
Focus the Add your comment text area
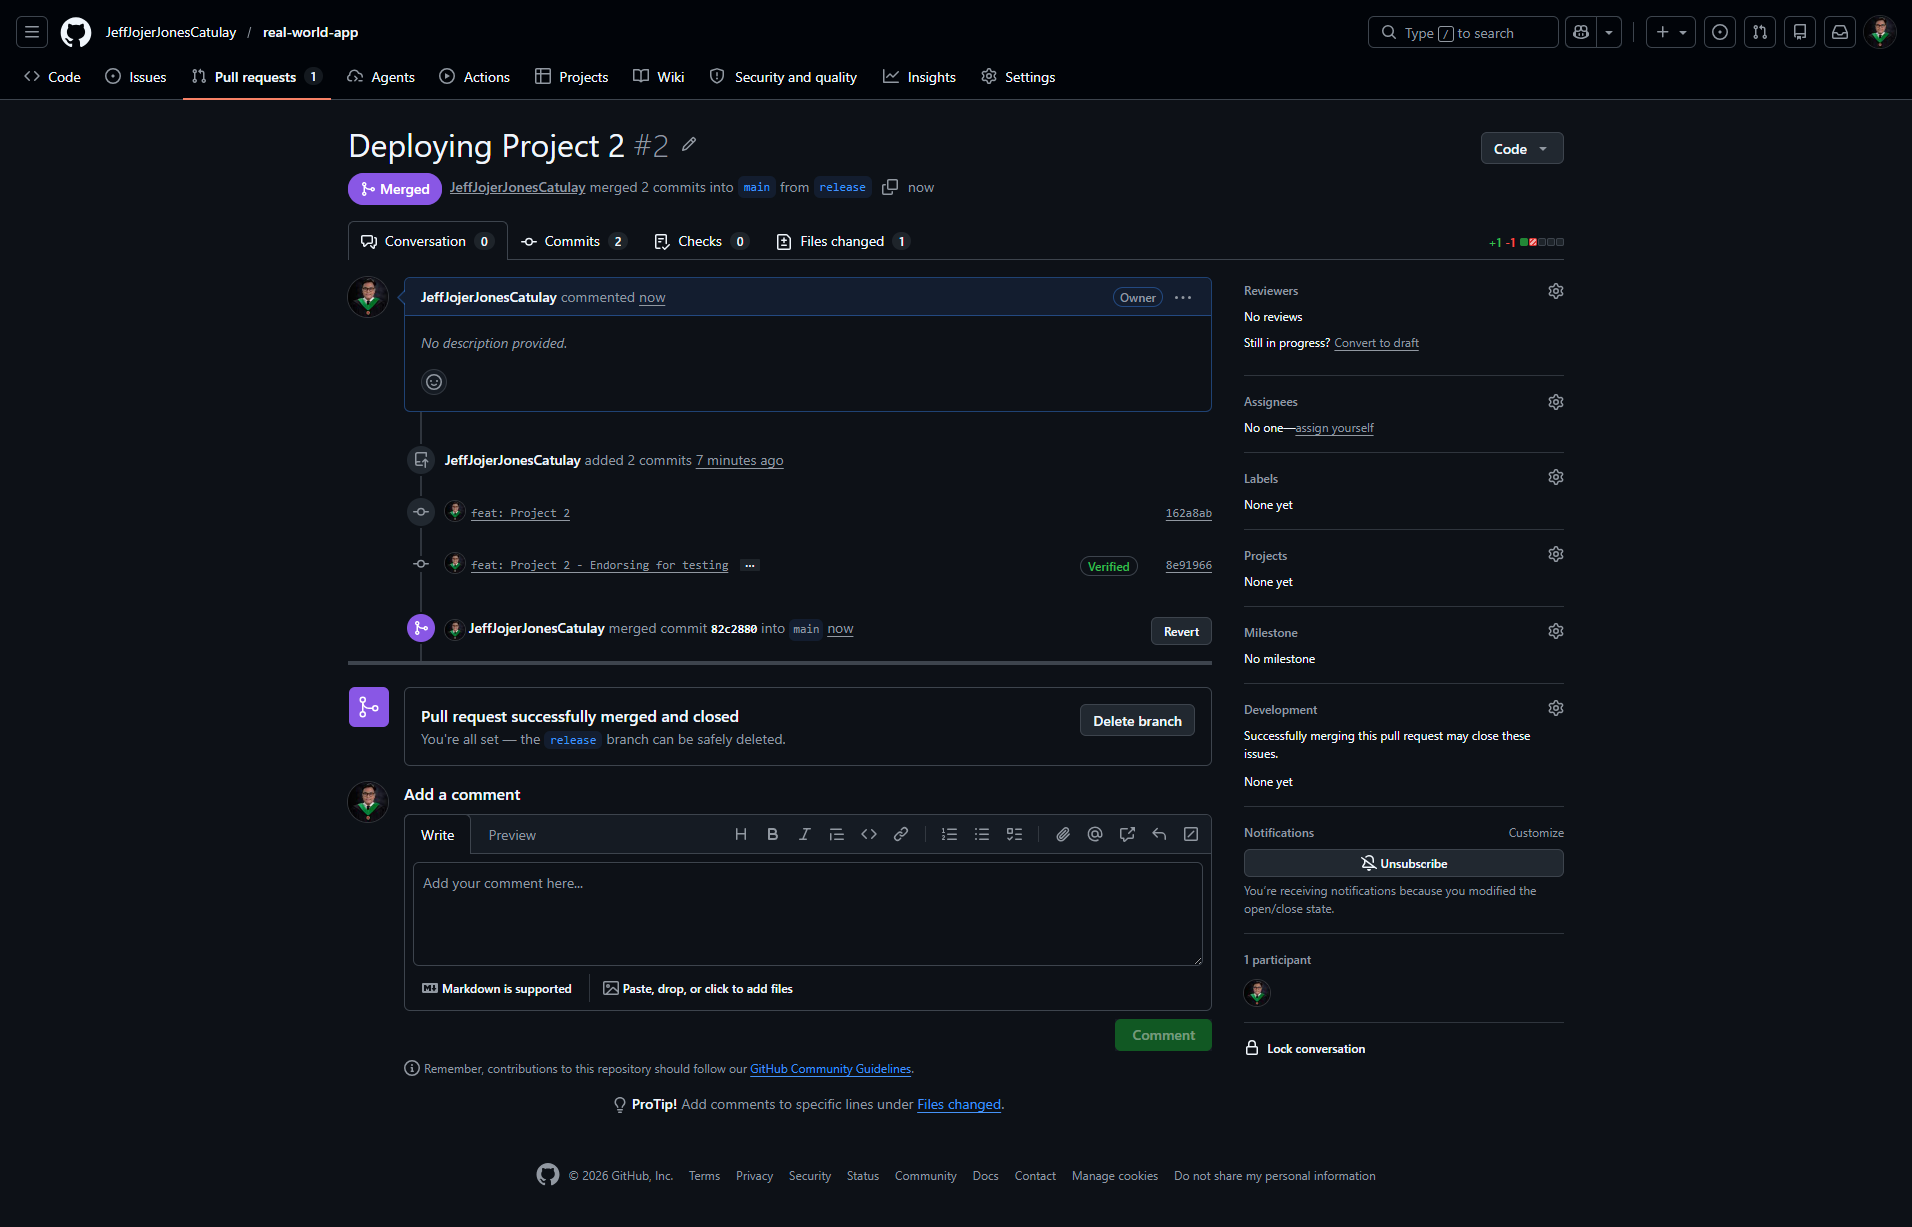tap(808, 914)
